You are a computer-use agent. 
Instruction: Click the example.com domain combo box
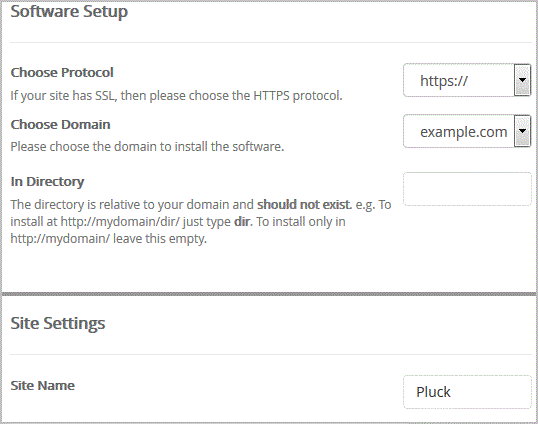467,131
